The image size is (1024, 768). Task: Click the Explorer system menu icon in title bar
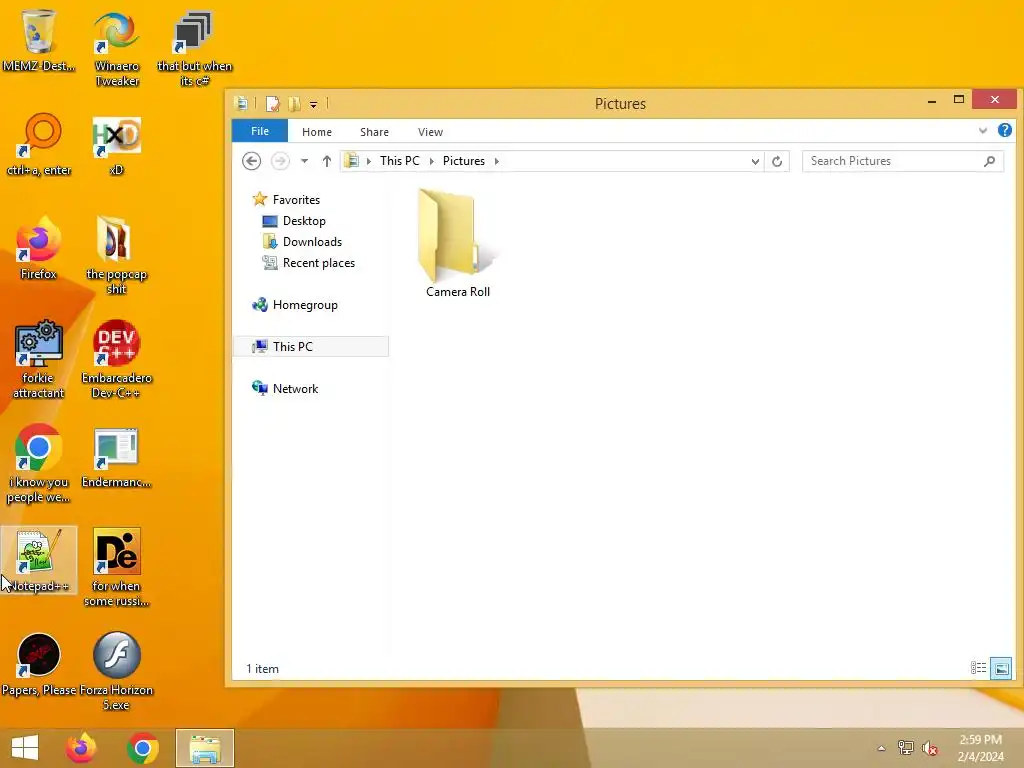click(x=241, y=103)
